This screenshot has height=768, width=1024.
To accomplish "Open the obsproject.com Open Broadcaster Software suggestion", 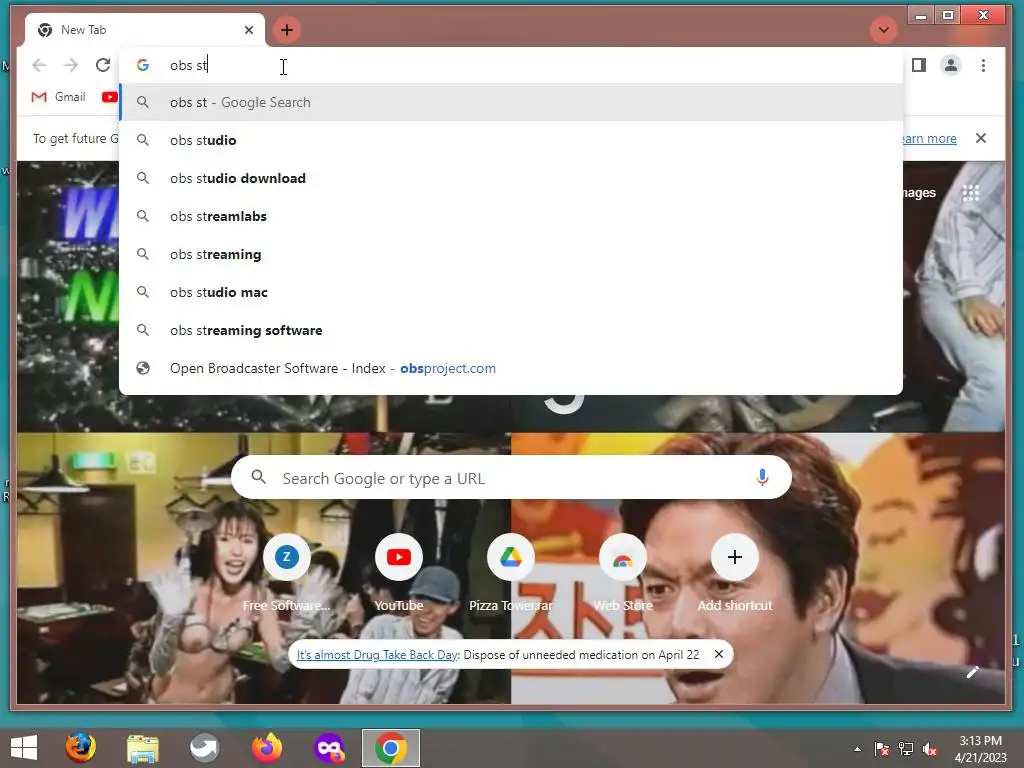I will click(x=511, y=368).
